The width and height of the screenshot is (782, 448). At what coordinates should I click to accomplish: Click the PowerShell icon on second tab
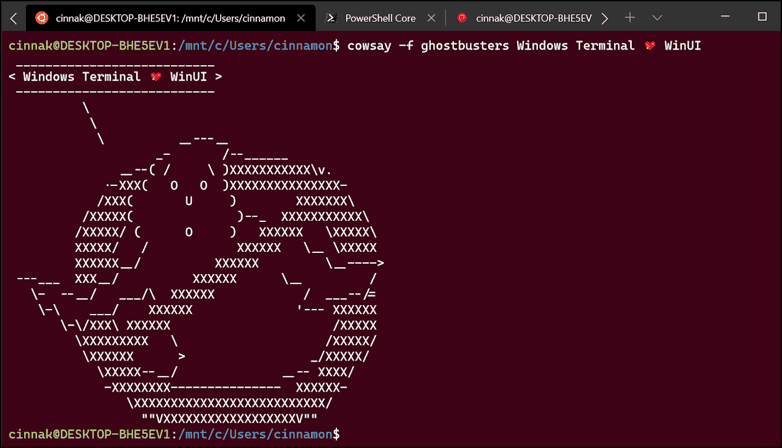(330, 18)
